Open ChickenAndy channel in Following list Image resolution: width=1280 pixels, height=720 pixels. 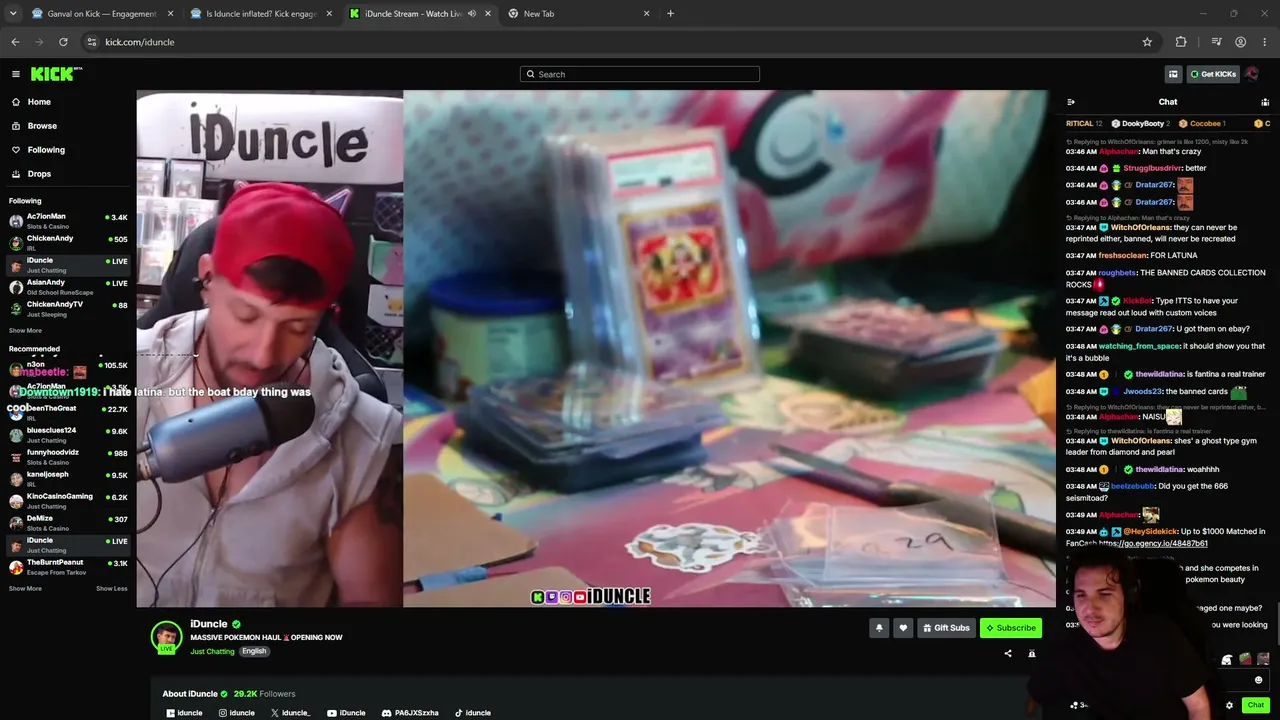[68, 243]
